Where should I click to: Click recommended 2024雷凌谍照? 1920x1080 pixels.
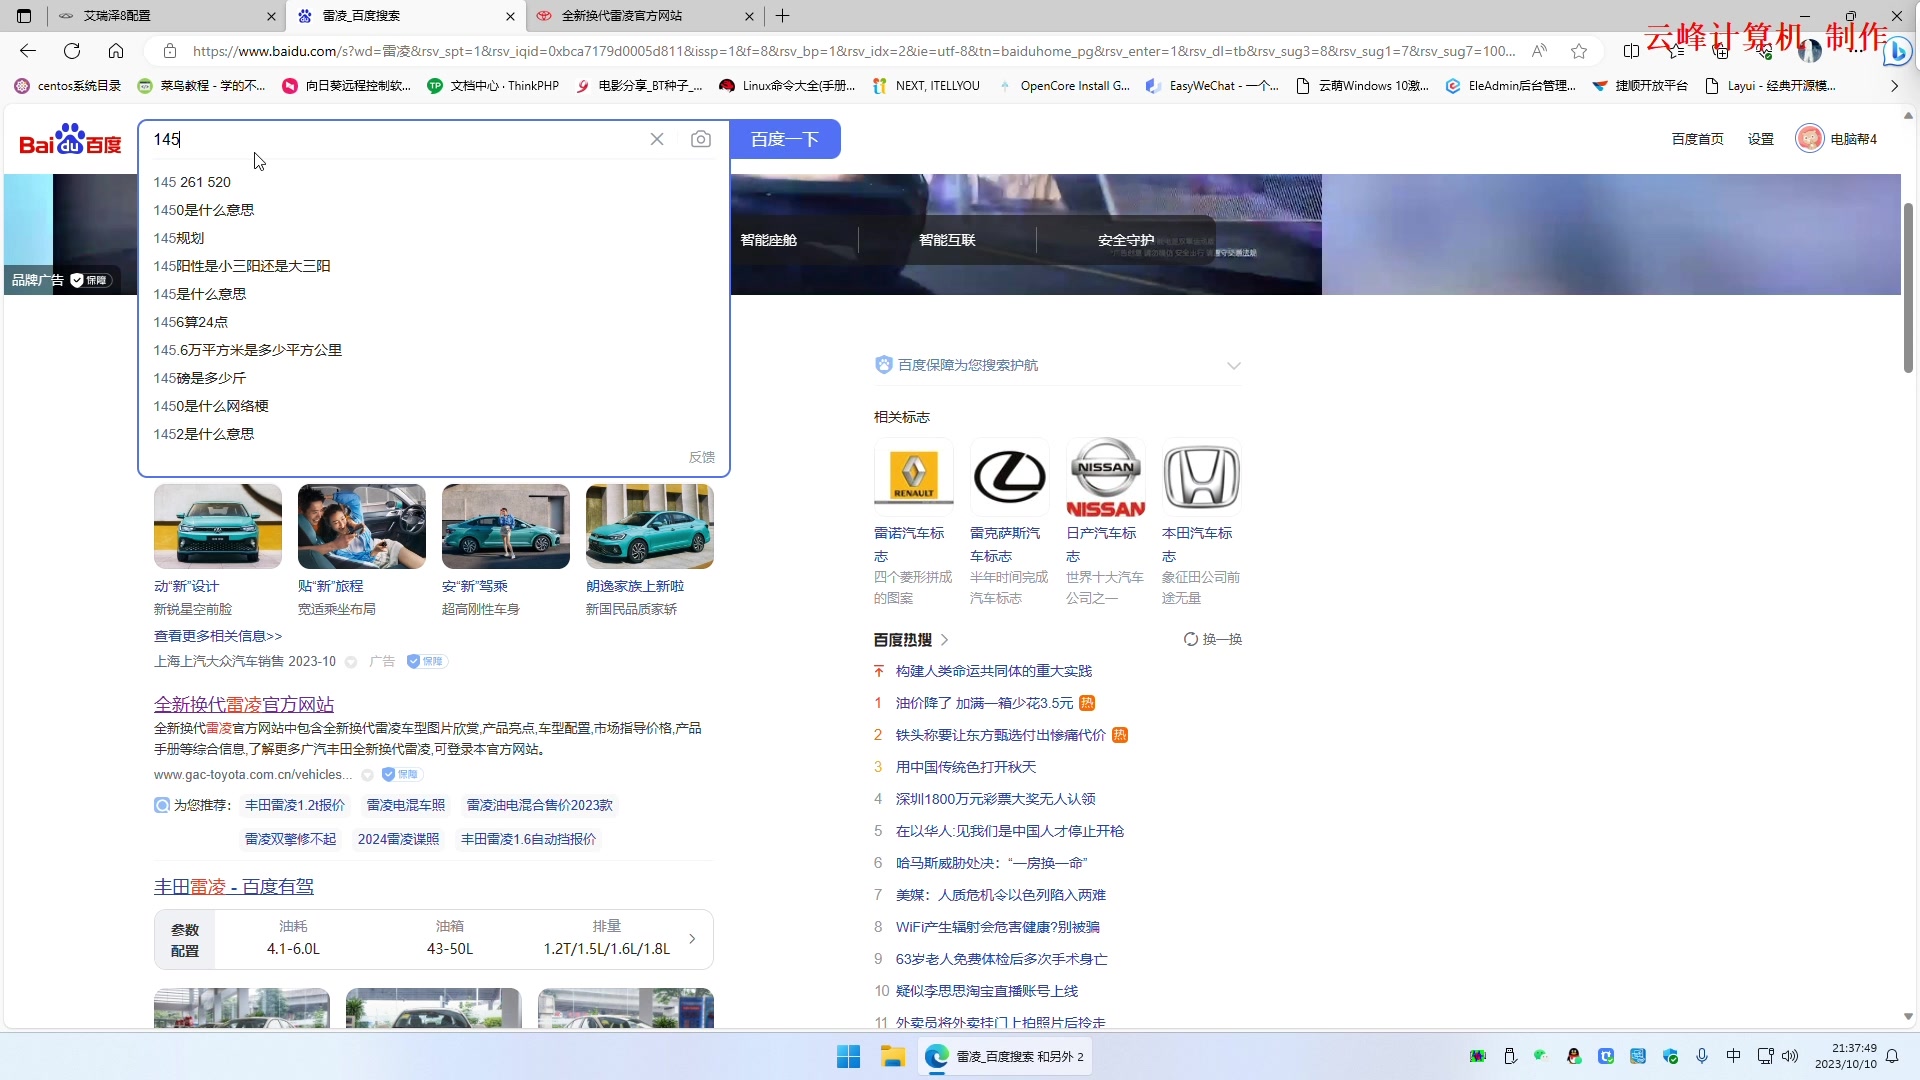point(398,839)
